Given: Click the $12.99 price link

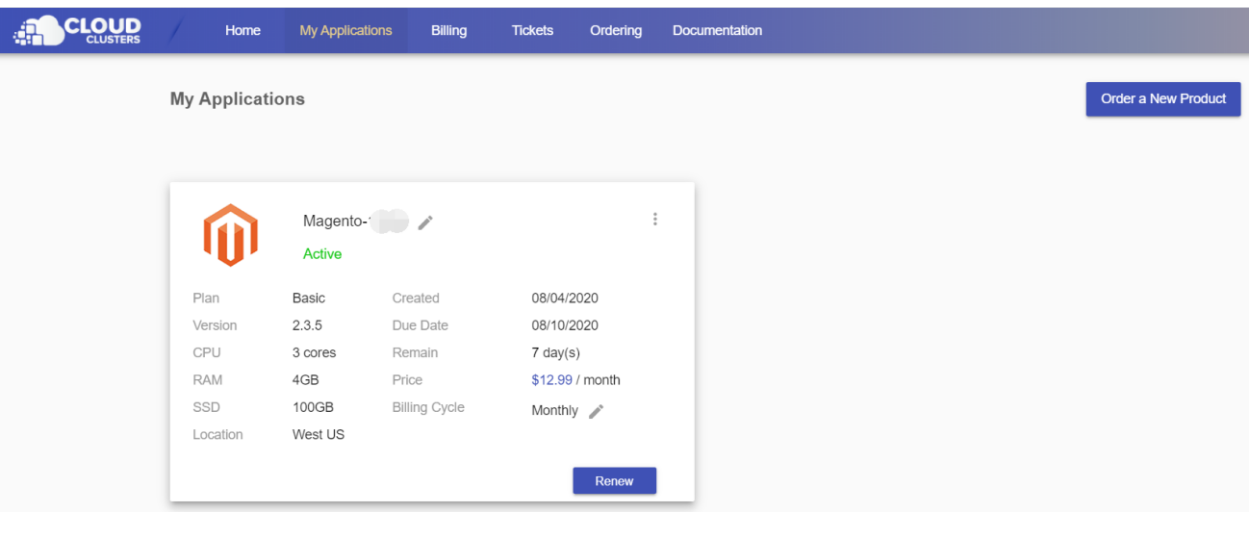Looking at the screenshot, I should click(551, 380).
